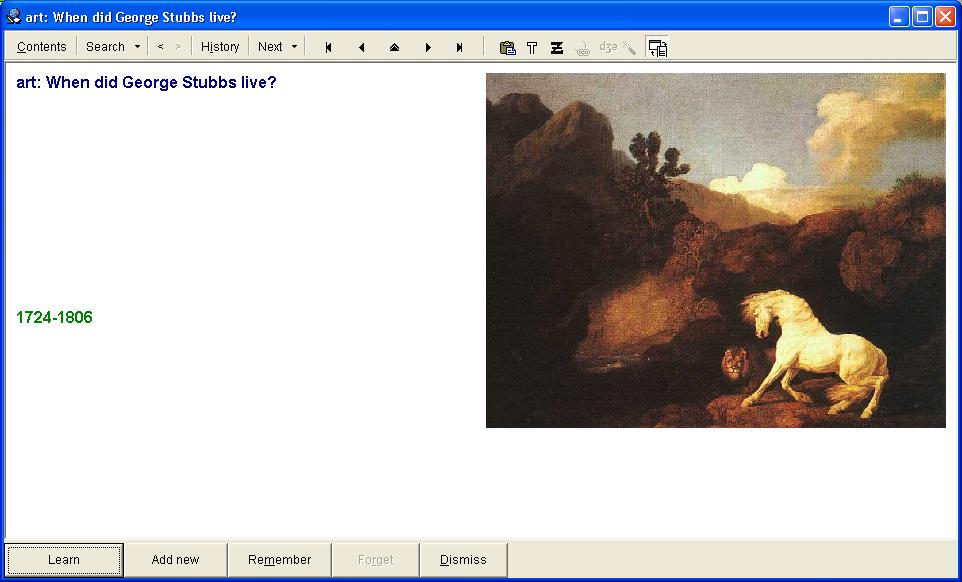Expand the Next dropdown arrow

(x=294, y=47)
